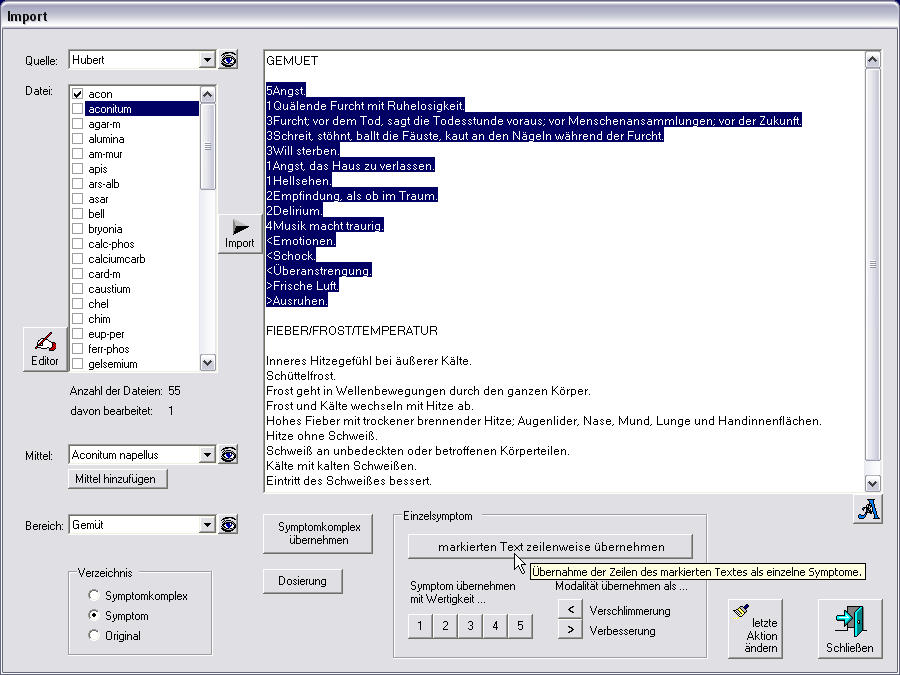Select the Original radio option
The width and height of the screenshot is (900, 675).
pos(94,636)
